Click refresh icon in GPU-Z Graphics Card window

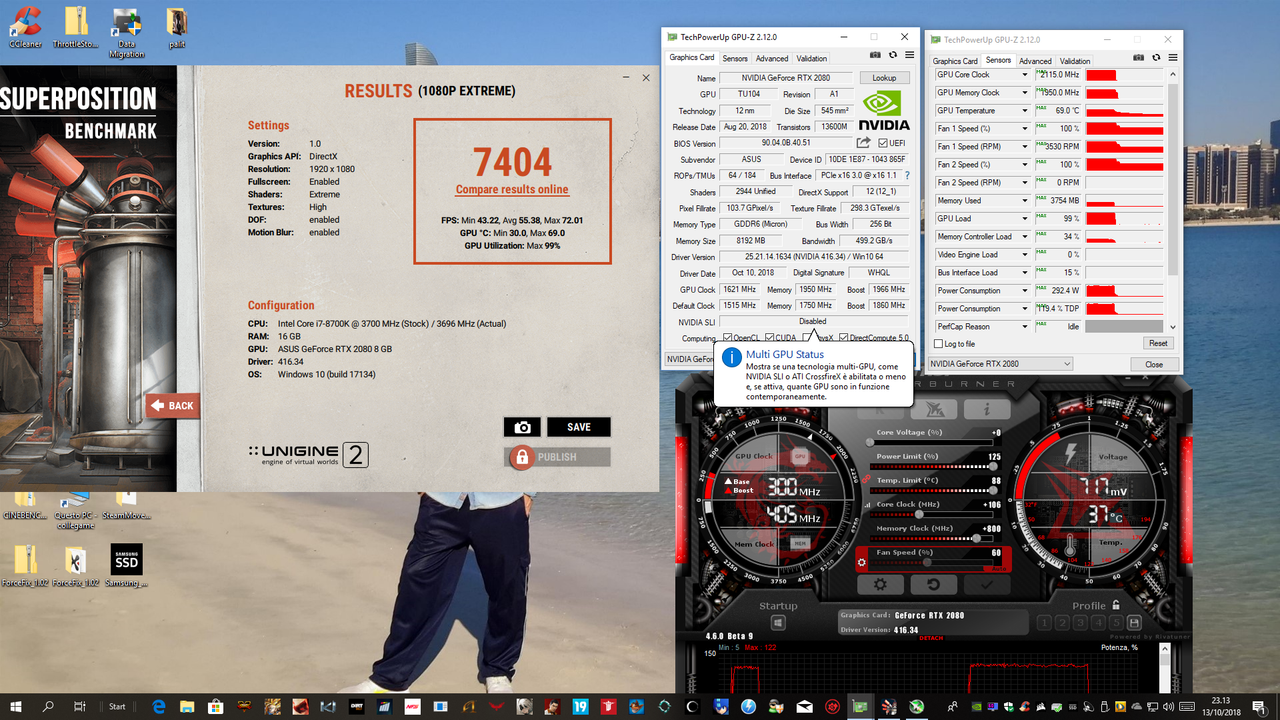coord(892,56)
